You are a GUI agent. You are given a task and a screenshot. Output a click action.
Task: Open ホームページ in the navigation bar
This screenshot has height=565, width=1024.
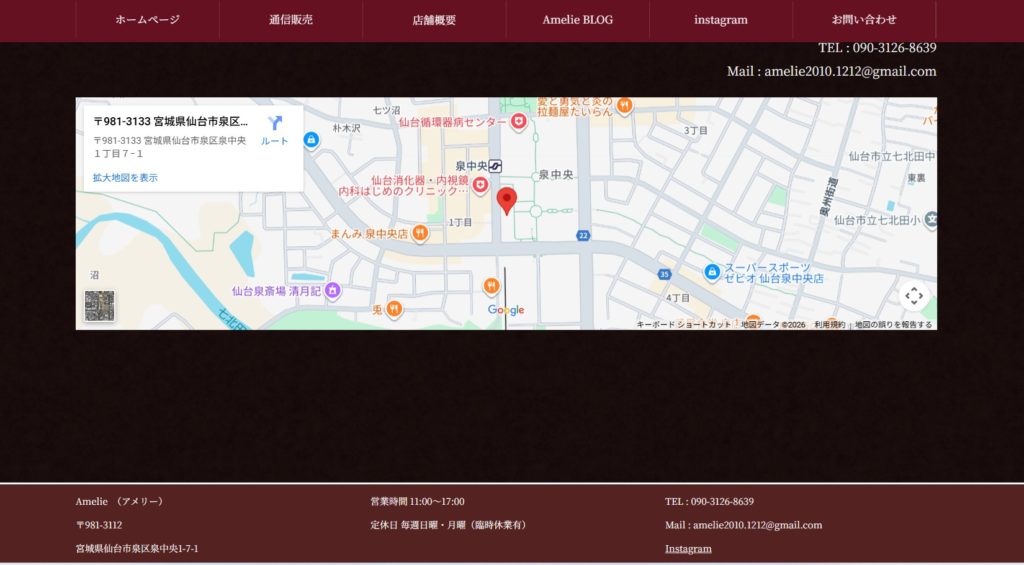click(x=147, y=20)
